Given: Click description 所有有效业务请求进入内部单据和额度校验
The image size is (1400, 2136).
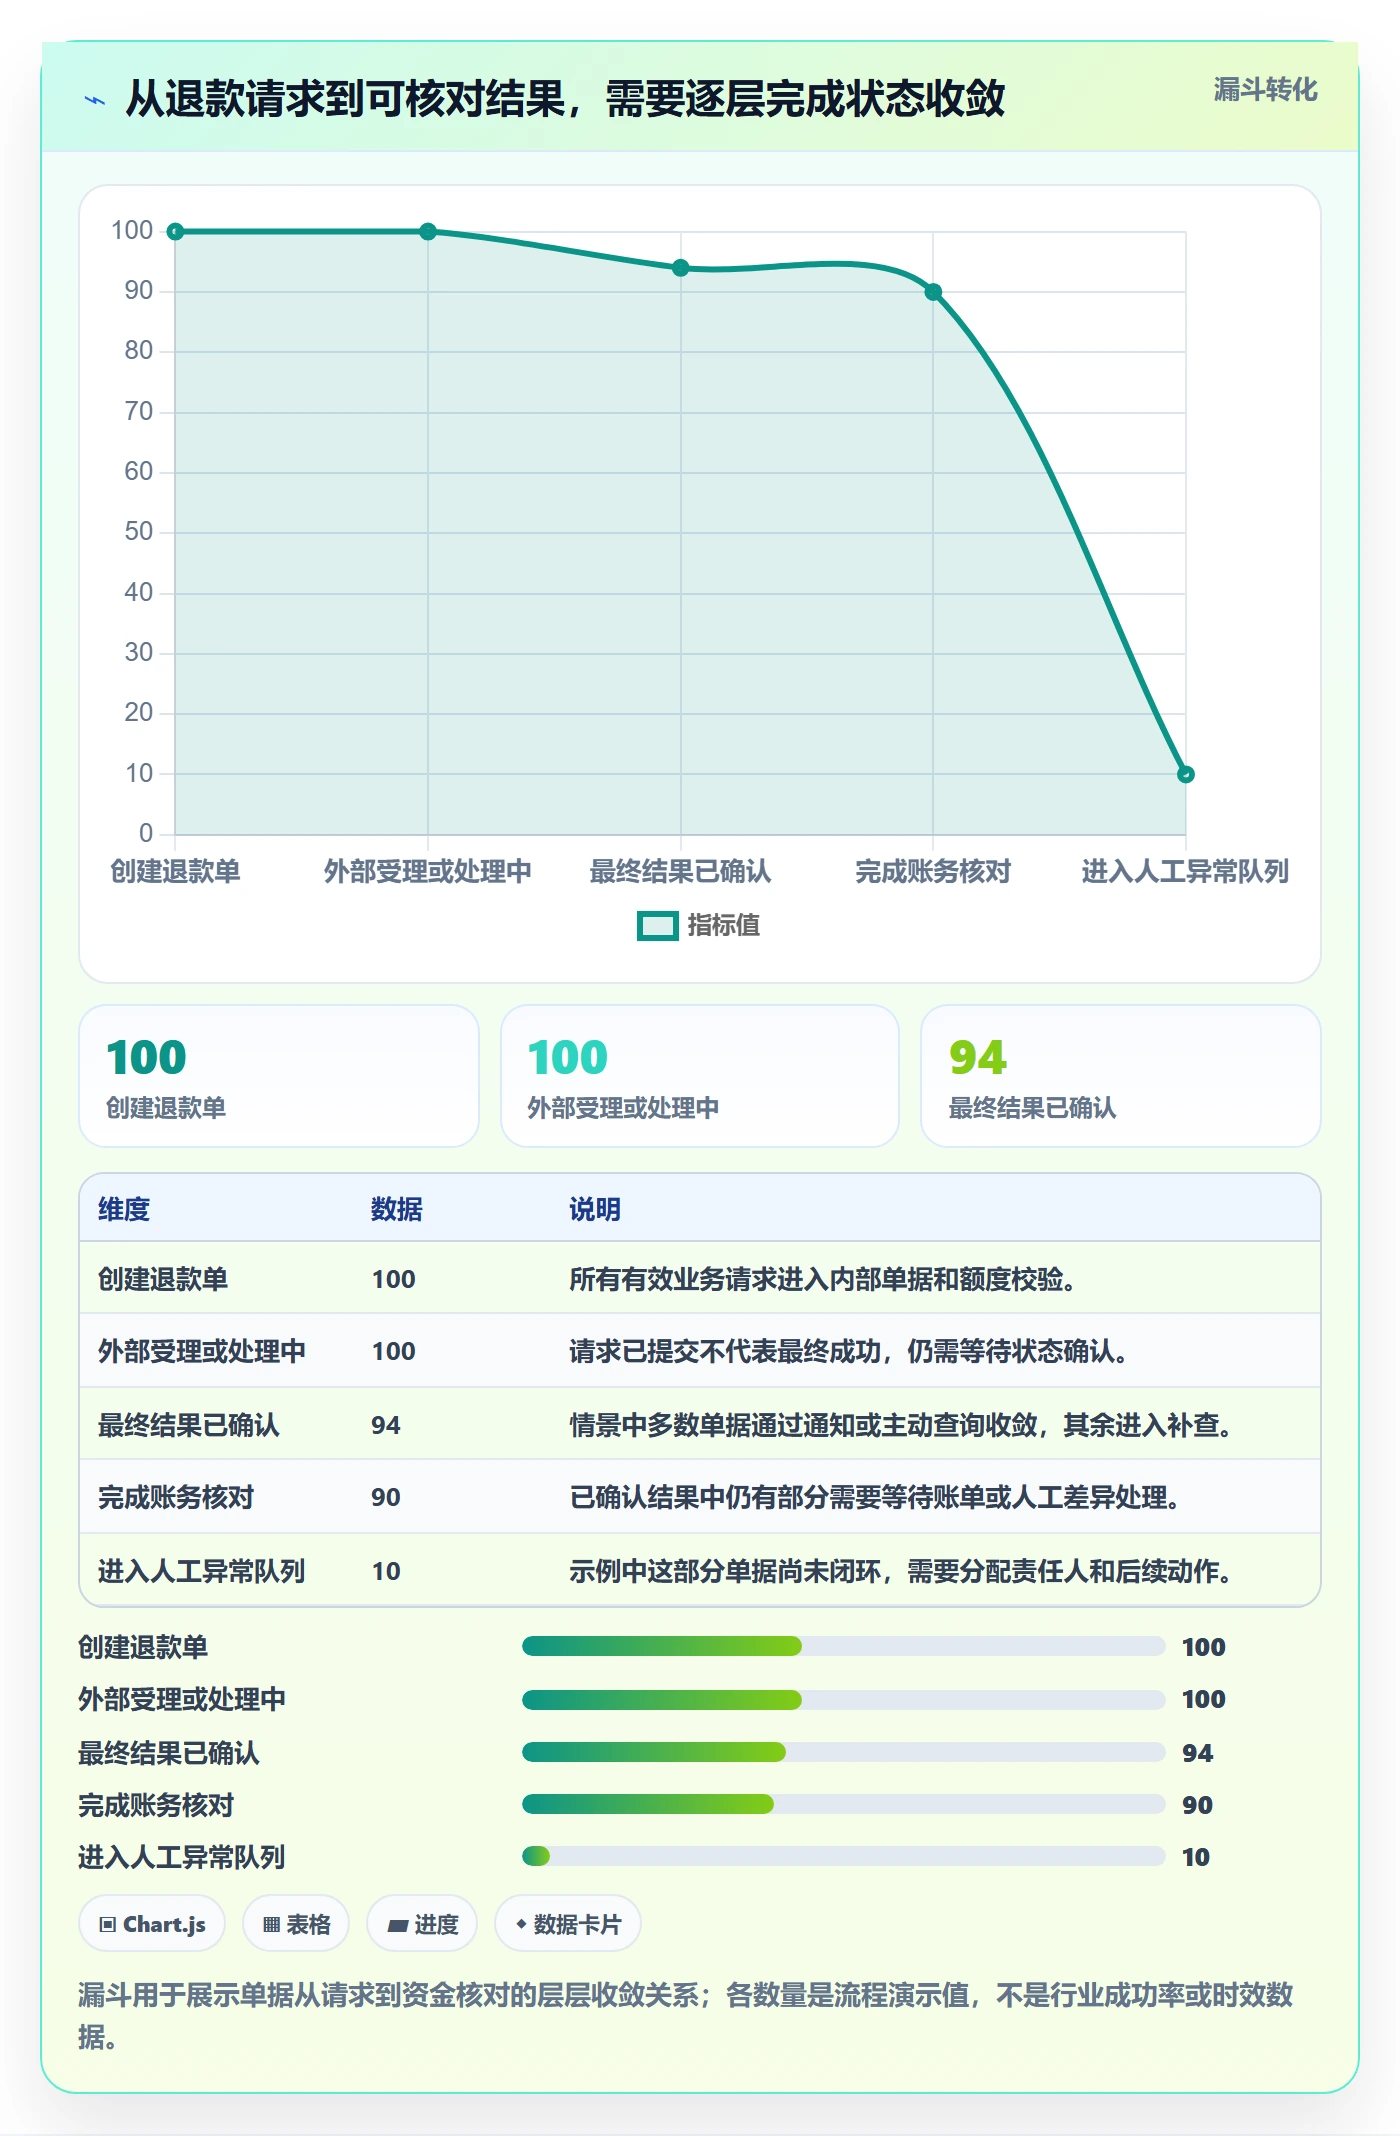Looking at the screenshot, I should click(x=822, y=1280).
